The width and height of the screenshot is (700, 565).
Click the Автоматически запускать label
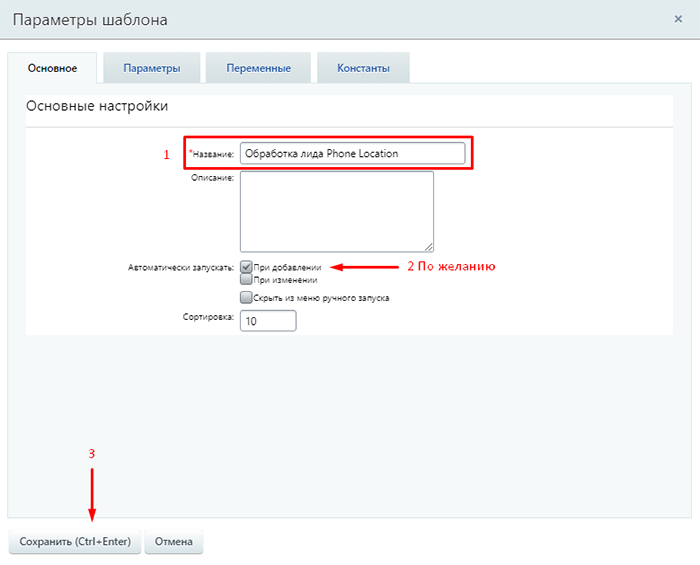click(x=181, y=268)
